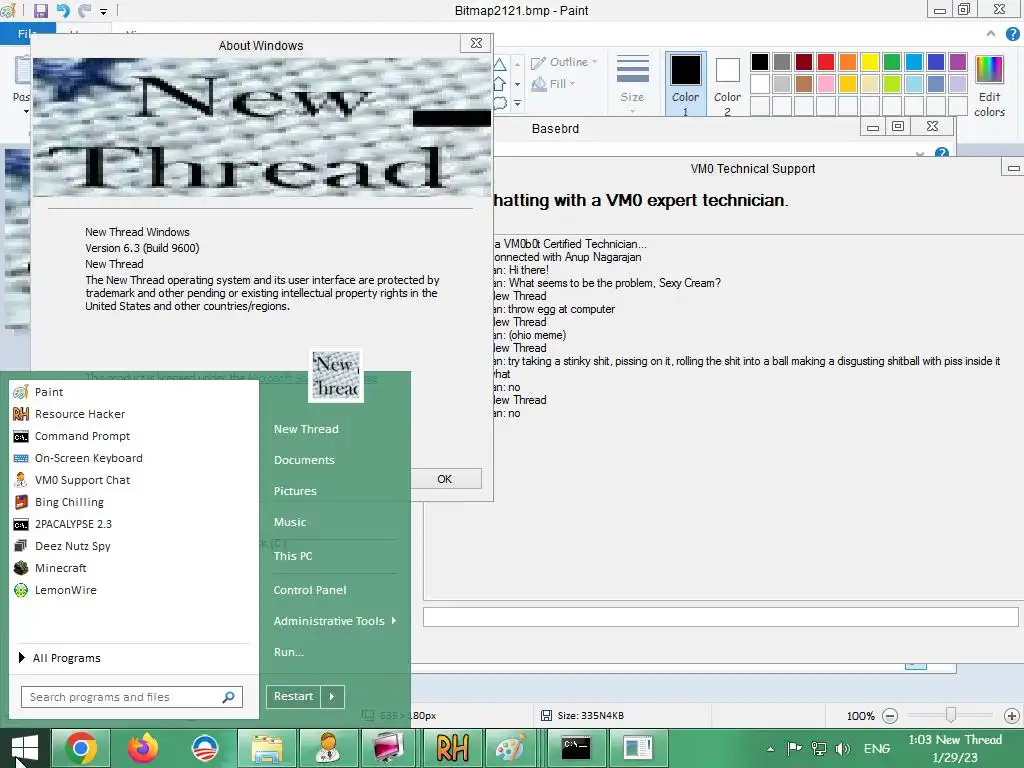Click the Start button on the taskbar
1024x768 pixels.
pyautogui.click(x=24, y=748)
